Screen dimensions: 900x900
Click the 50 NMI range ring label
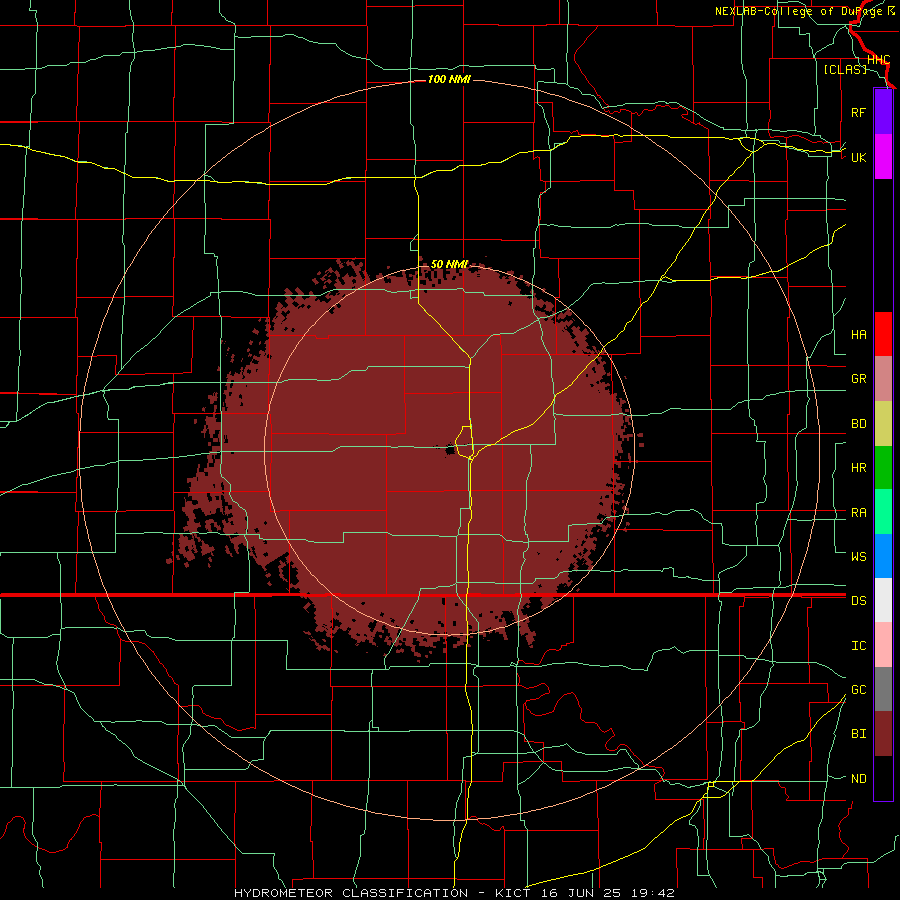[449, 264]
